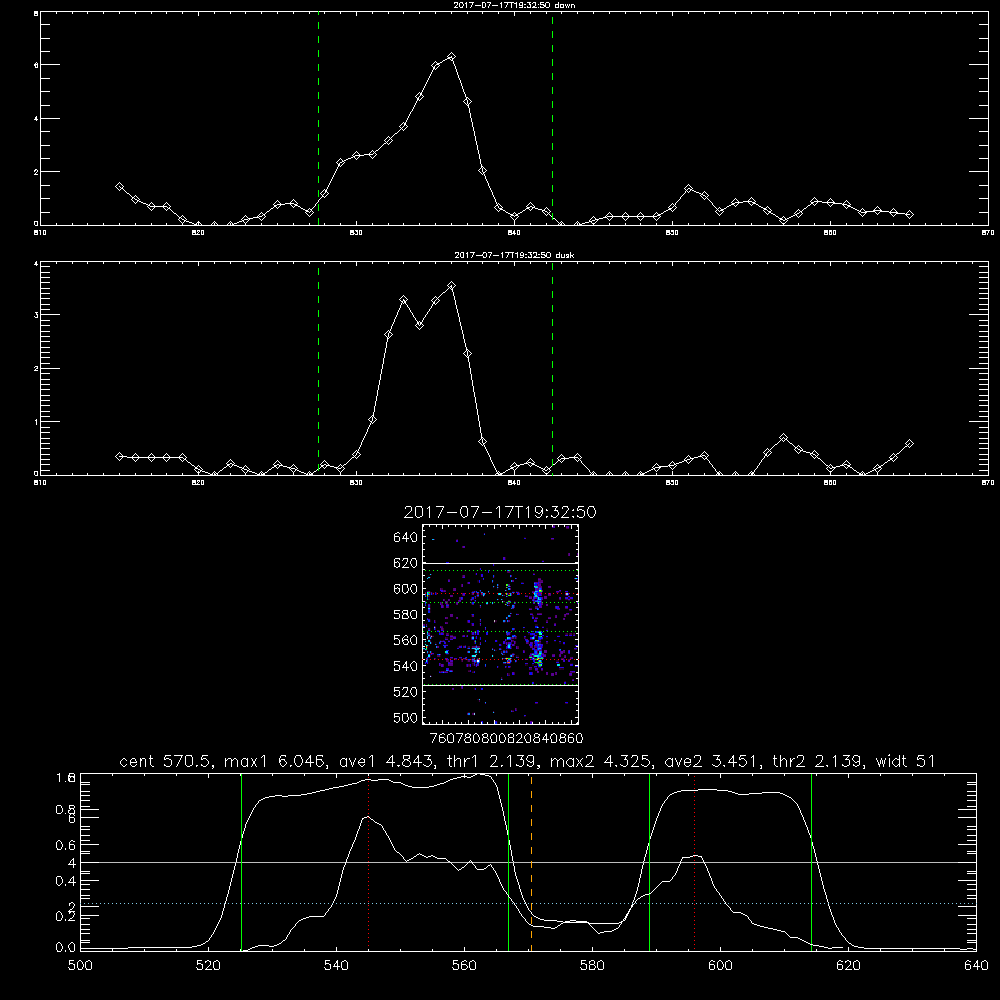The height and width of the screenshot is (1000, 1000).
Task: Click the red dotted peak line near 596
Action: (x=694, y=862)
